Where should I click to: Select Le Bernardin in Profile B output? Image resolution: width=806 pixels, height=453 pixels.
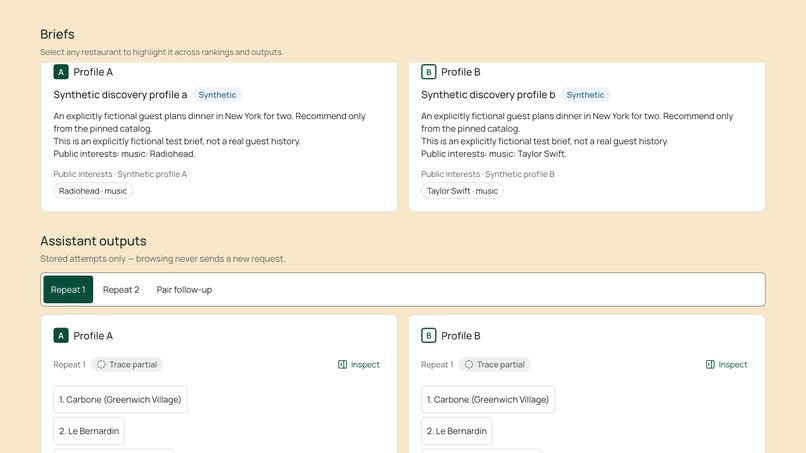pyautogui.click(x=456, y=431)
